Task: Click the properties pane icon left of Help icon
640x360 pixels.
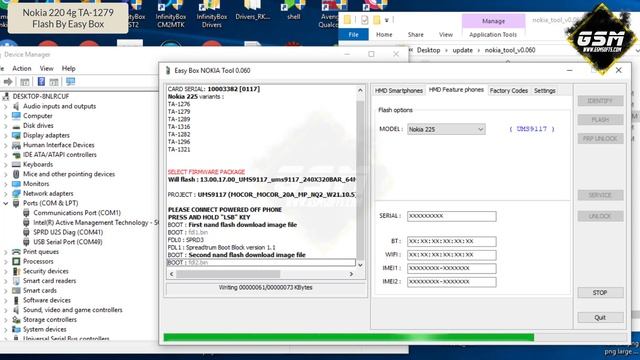Action: point(24,82)
